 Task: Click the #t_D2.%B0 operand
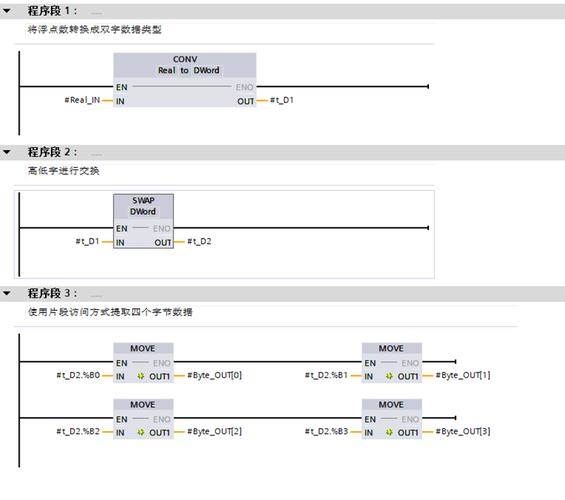78,375
